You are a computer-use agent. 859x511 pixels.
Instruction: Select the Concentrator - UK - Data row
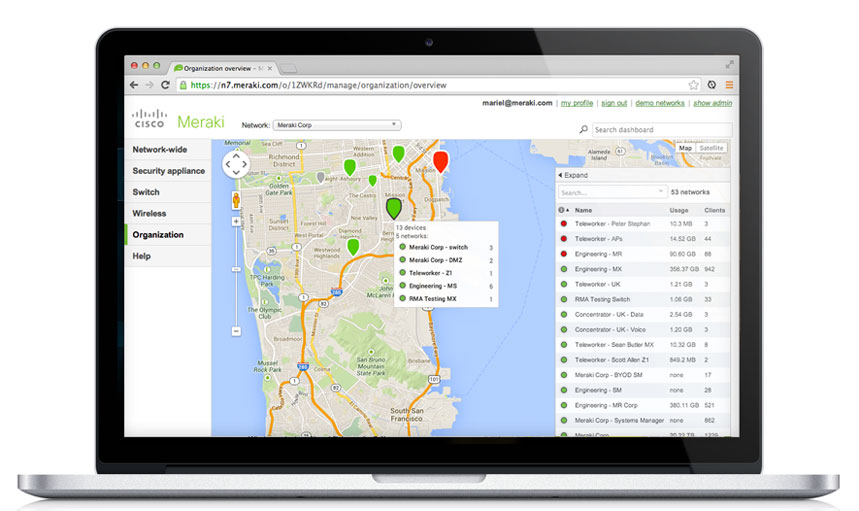coord(643,314)
